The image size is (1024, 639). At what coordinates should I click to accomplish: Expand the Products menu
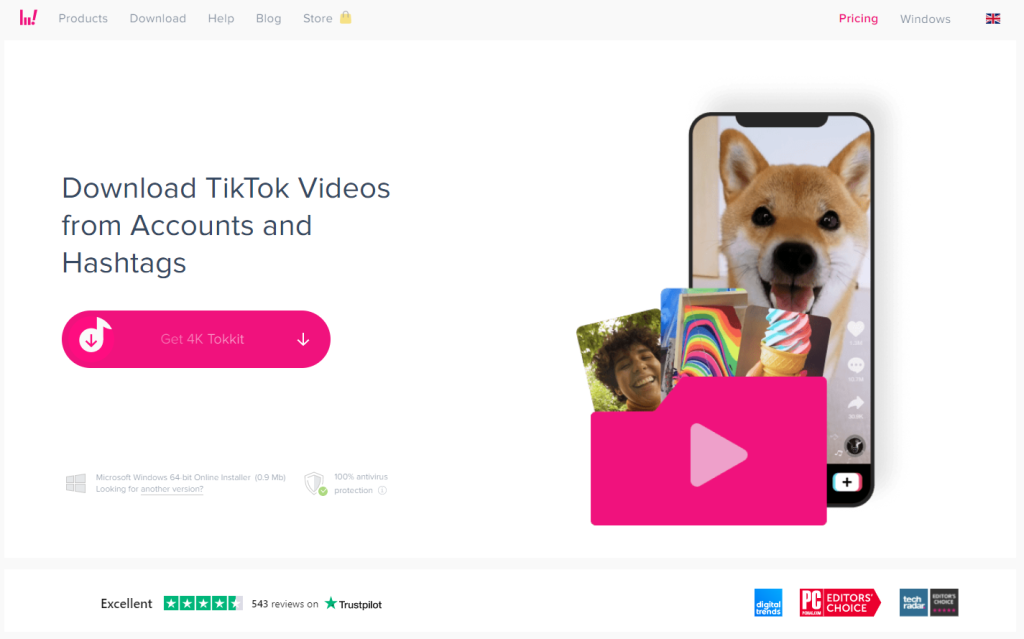click(x=82, y=18)
